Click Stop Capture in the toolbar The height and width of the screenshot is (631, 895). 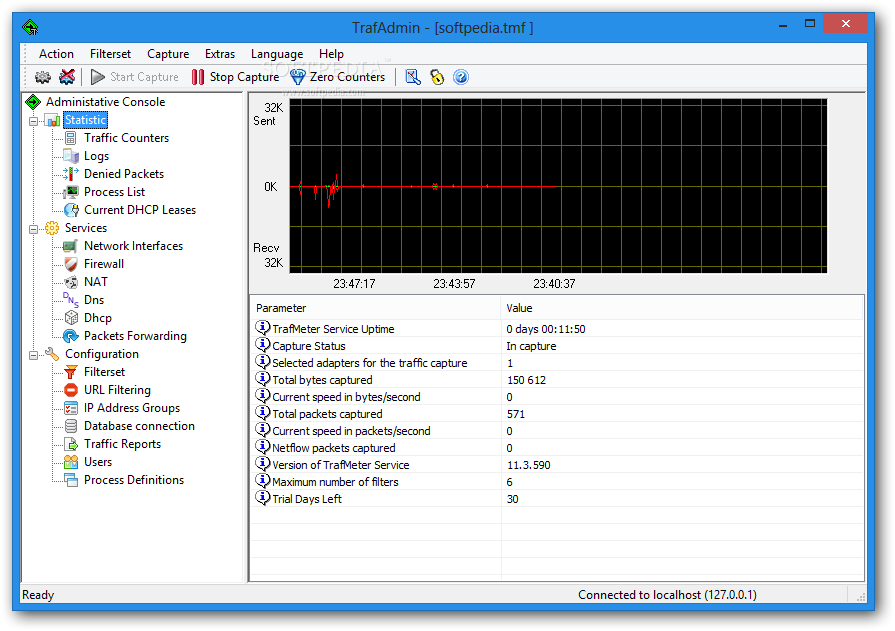click(x=235, y=77)
